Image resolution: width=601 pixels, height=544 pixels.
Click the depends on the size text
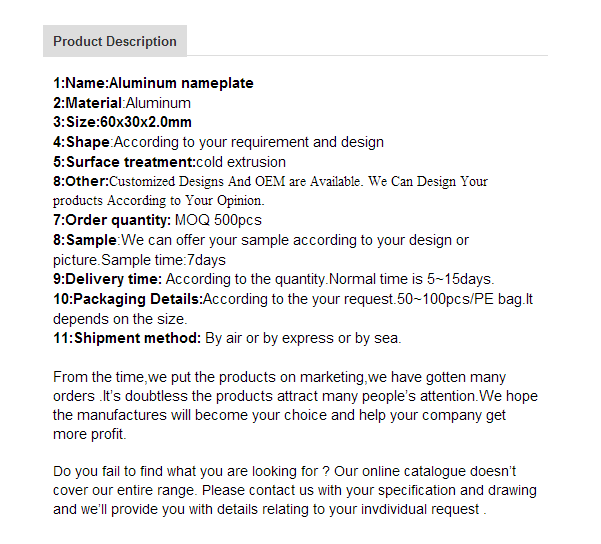point(120,319)
